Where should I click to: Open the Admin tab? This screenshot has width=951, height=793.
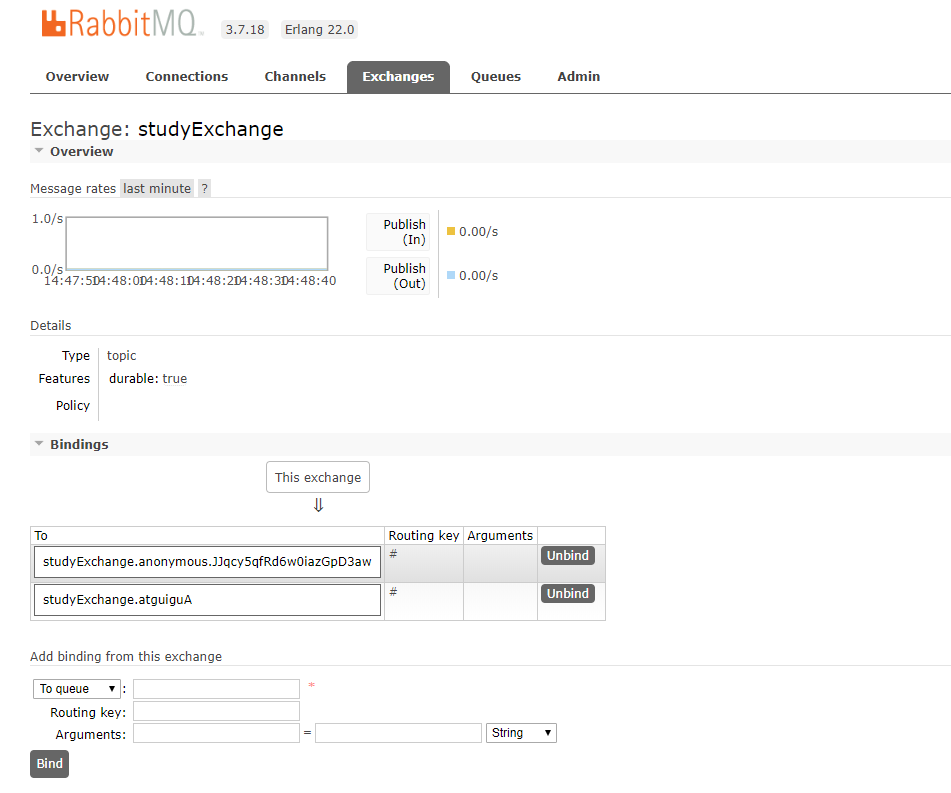pos(578,76)
